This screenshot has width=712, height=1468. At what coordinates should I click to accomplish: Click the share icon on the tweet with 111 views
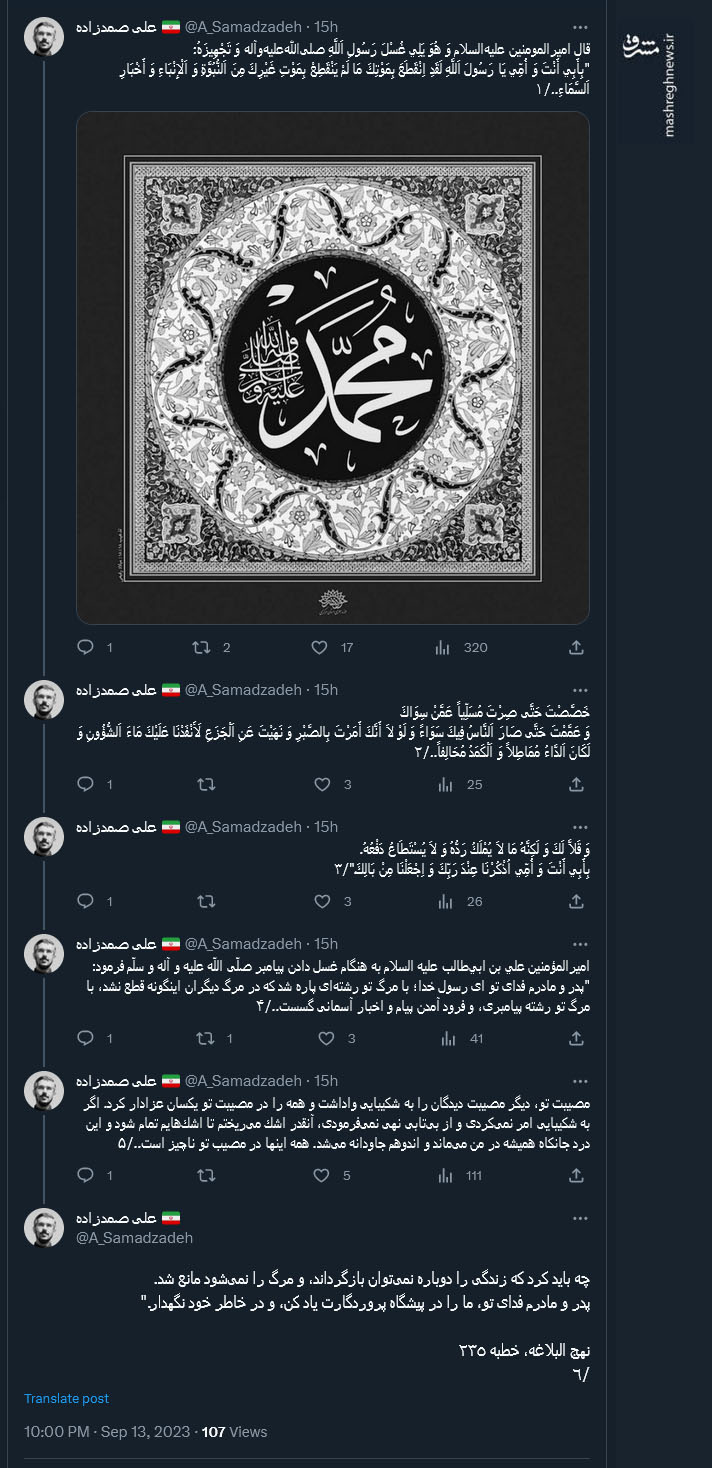[x=576, y=1175]
